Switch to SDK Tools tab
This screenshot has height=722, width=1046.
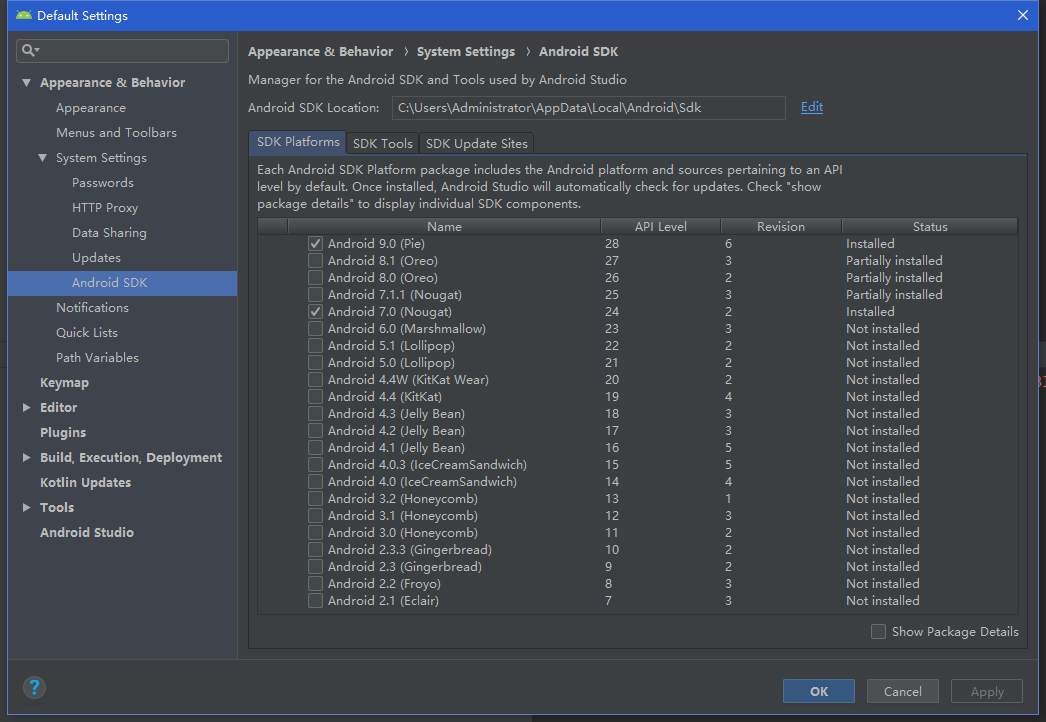[383, 143]
